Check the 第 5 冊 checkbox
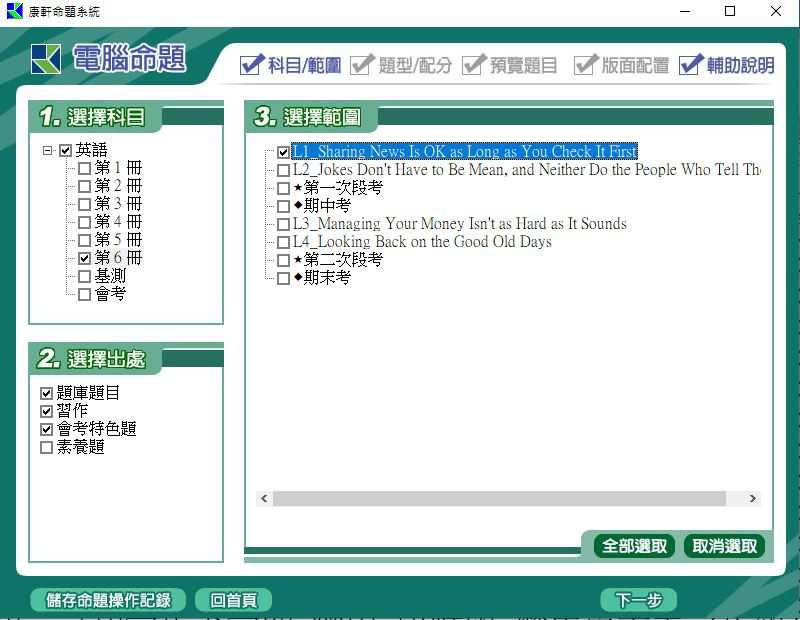 [x=85, y=240]
